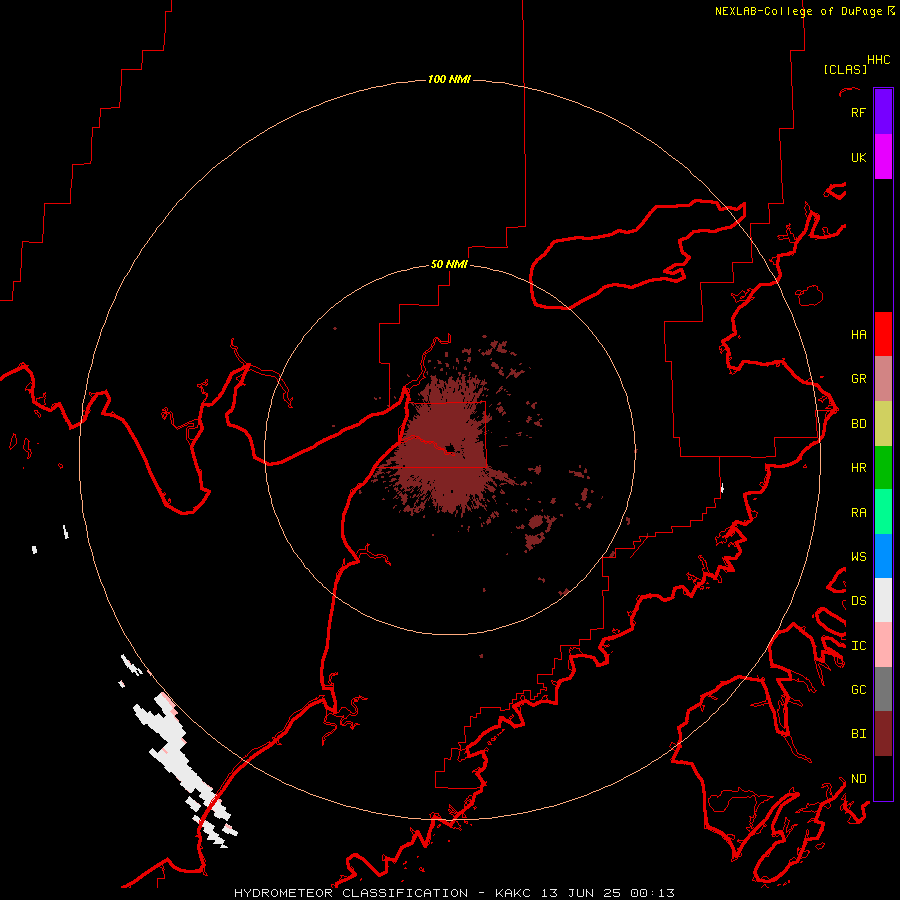
Task: Click the rounded biological echo blob southeast of radar
Action: click(536, 522)
